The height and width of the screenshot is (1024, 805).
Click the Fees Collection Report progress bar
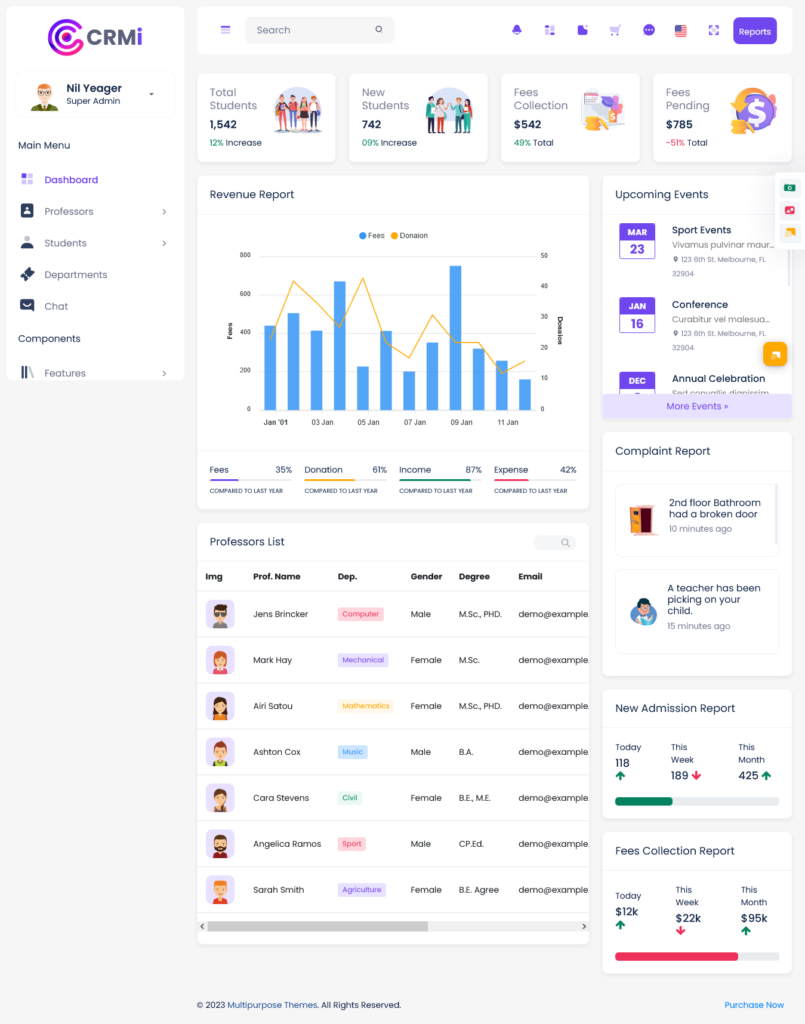[x=696, y=956]
